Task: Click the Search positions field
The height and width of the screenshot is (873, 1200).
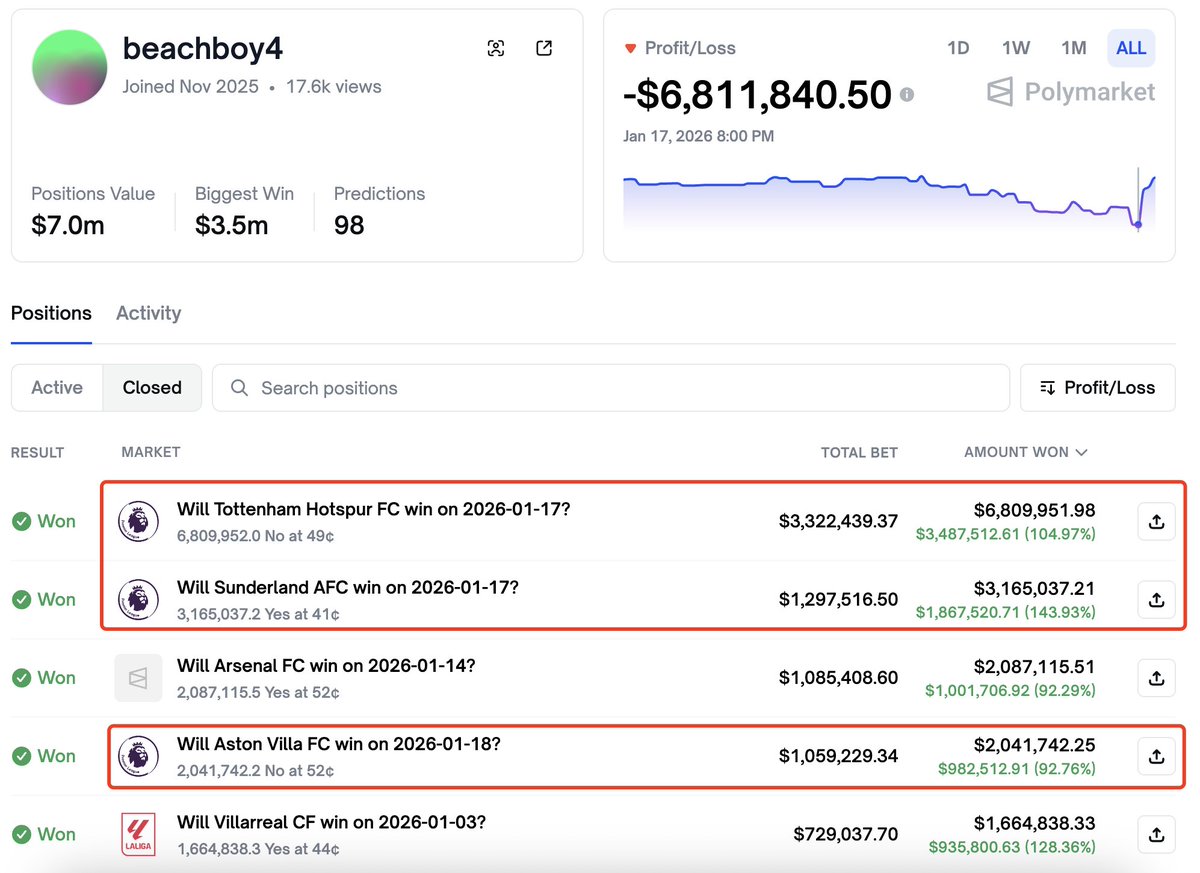Action: [x=610, y=388]
